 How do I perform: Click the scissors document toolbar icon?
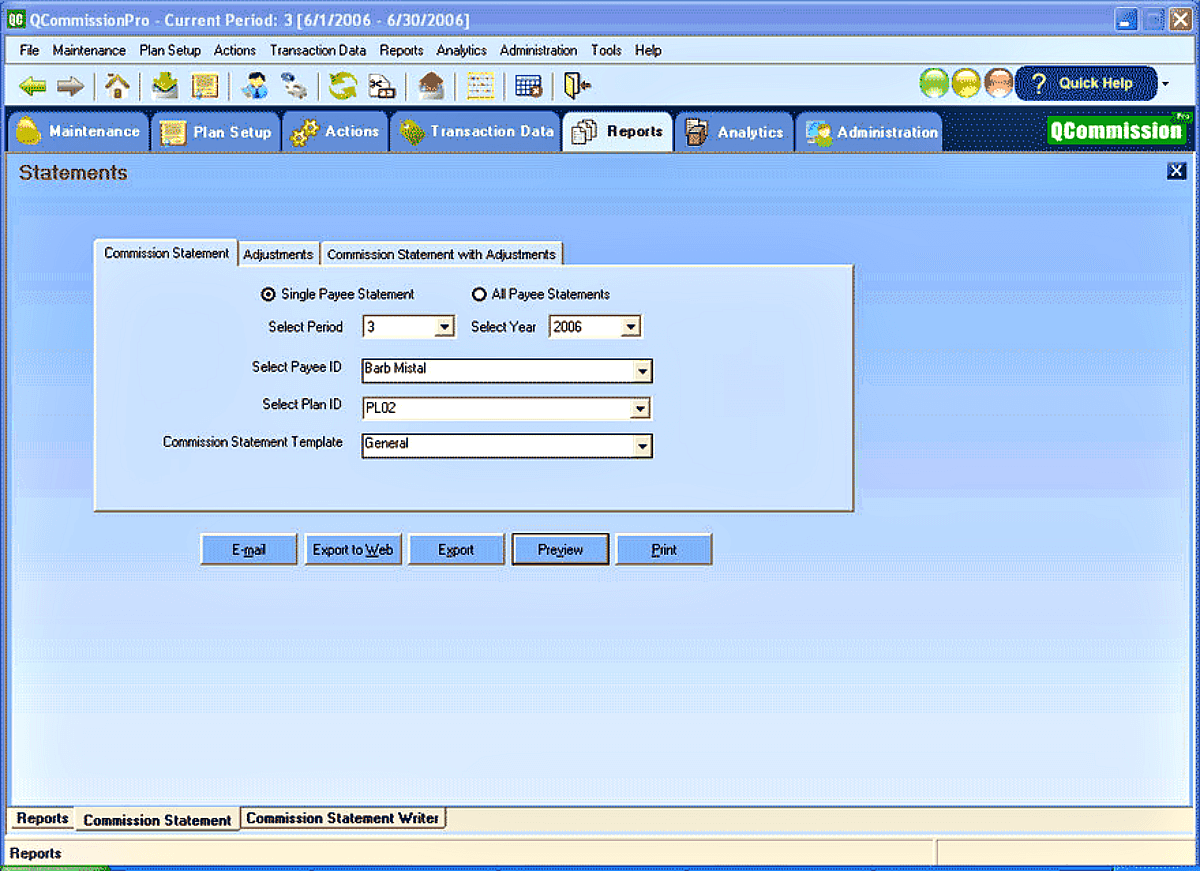tap(382, 86)
